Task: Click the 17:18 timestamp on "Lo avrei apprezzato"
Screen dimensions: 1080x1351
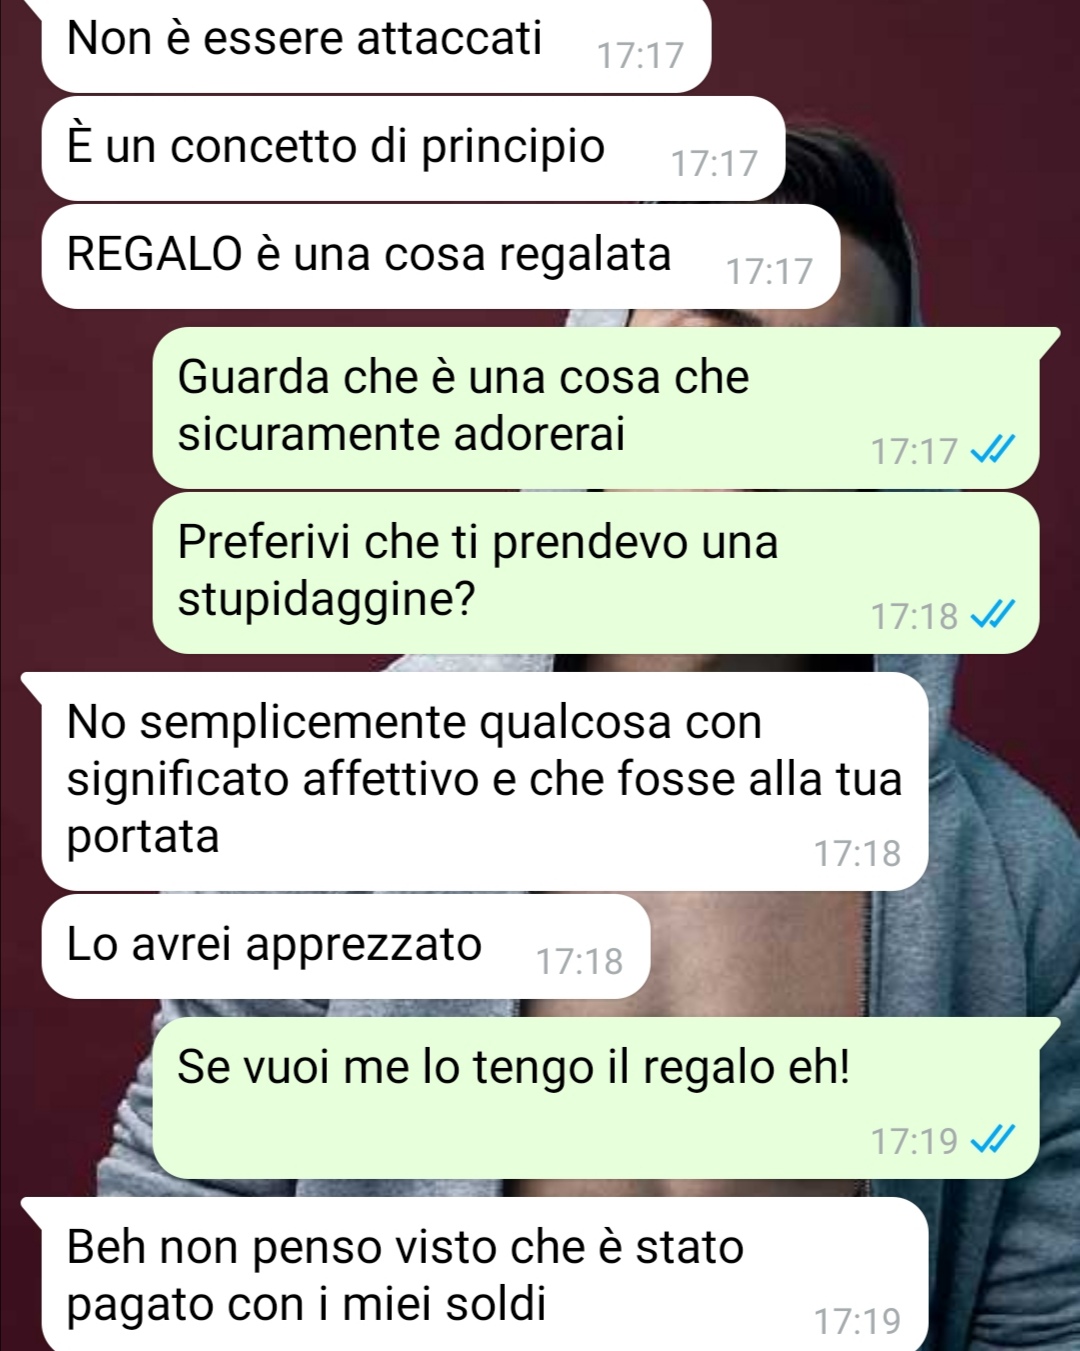Action: (579, 961)
